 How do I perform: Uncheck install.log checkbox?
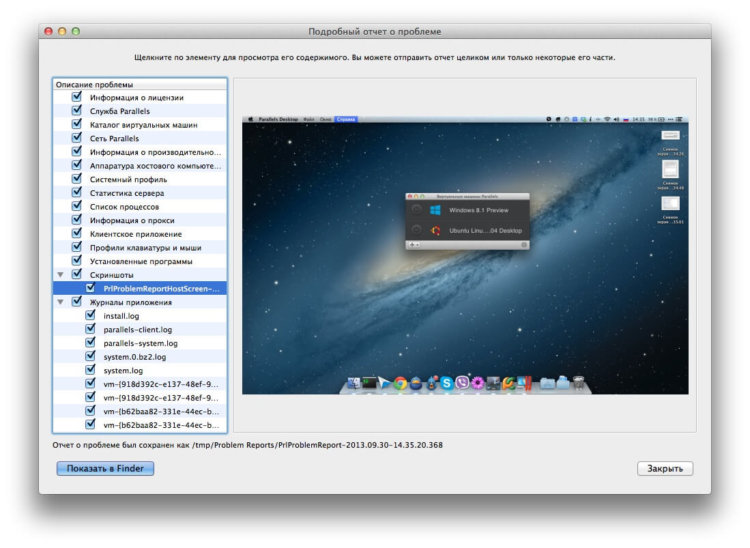pos(90,316)
